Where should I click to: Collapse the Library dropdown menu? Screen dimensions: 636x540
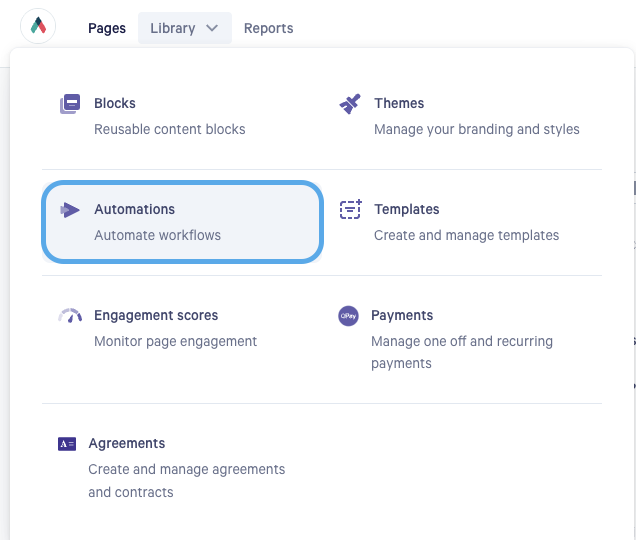click(185, 28)
